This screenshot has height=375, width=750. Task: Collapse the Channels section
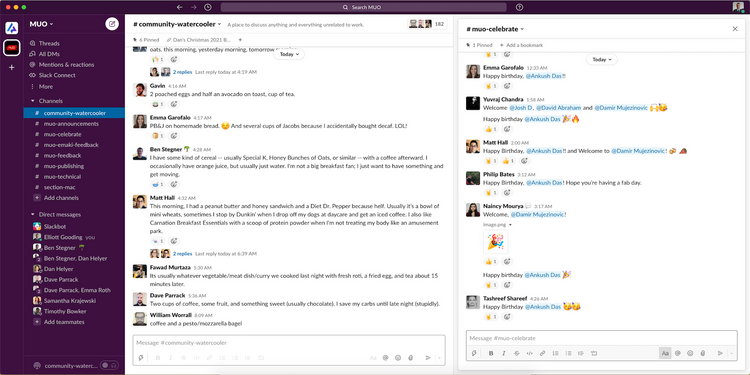[33, 101]
